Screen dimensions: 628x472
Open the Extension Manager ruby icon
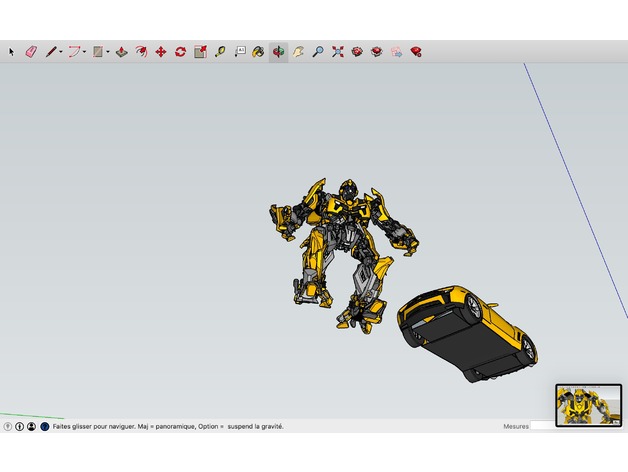416,52
